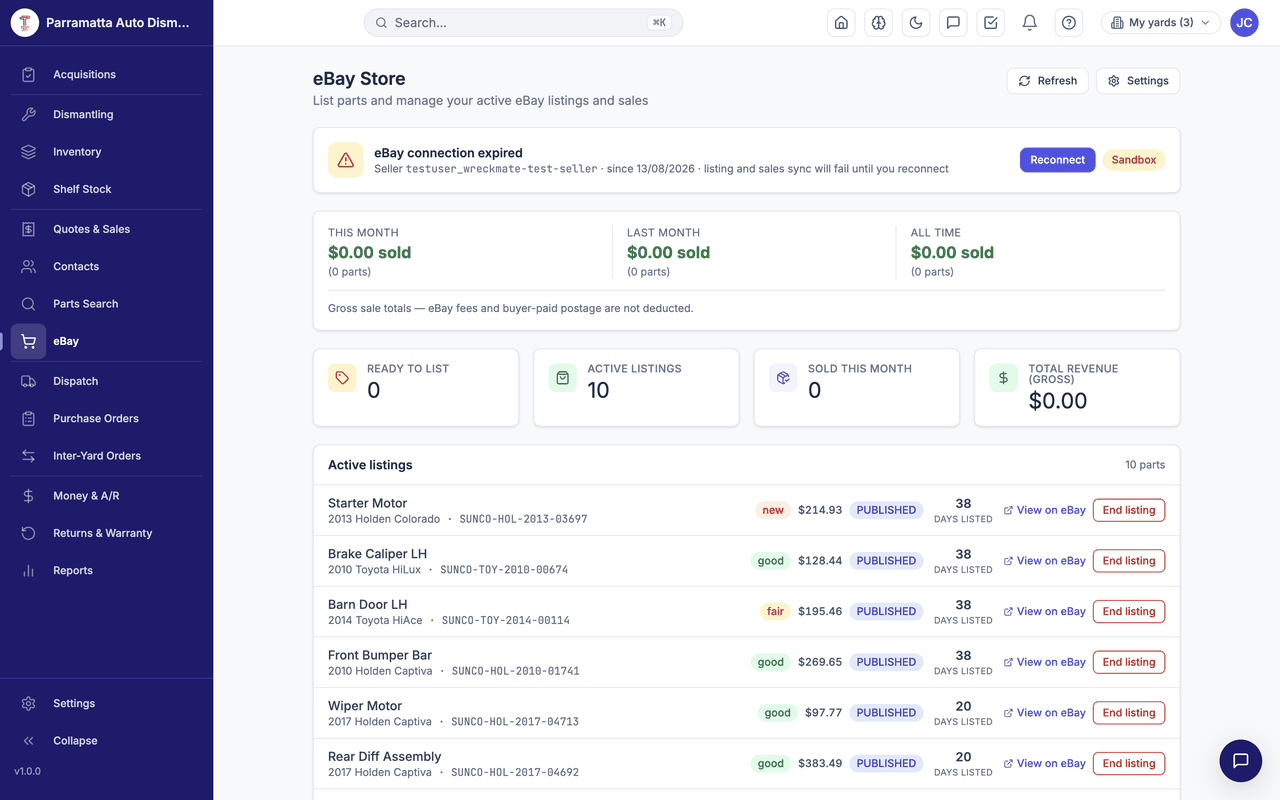Click the connection expired warning icon
The height and width of the screenshot is (800, 1280).
(x=346, y=160)
